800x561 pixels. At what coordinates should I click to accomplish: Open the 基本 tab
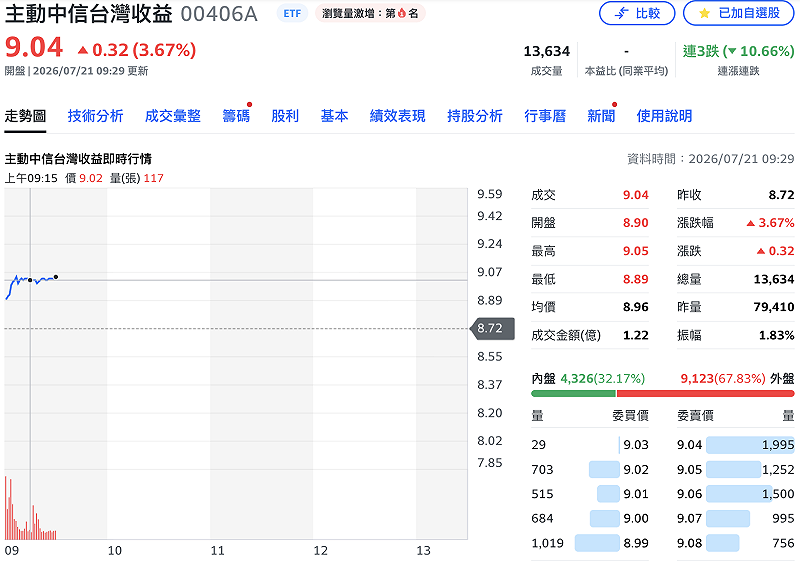pos(334,116)
